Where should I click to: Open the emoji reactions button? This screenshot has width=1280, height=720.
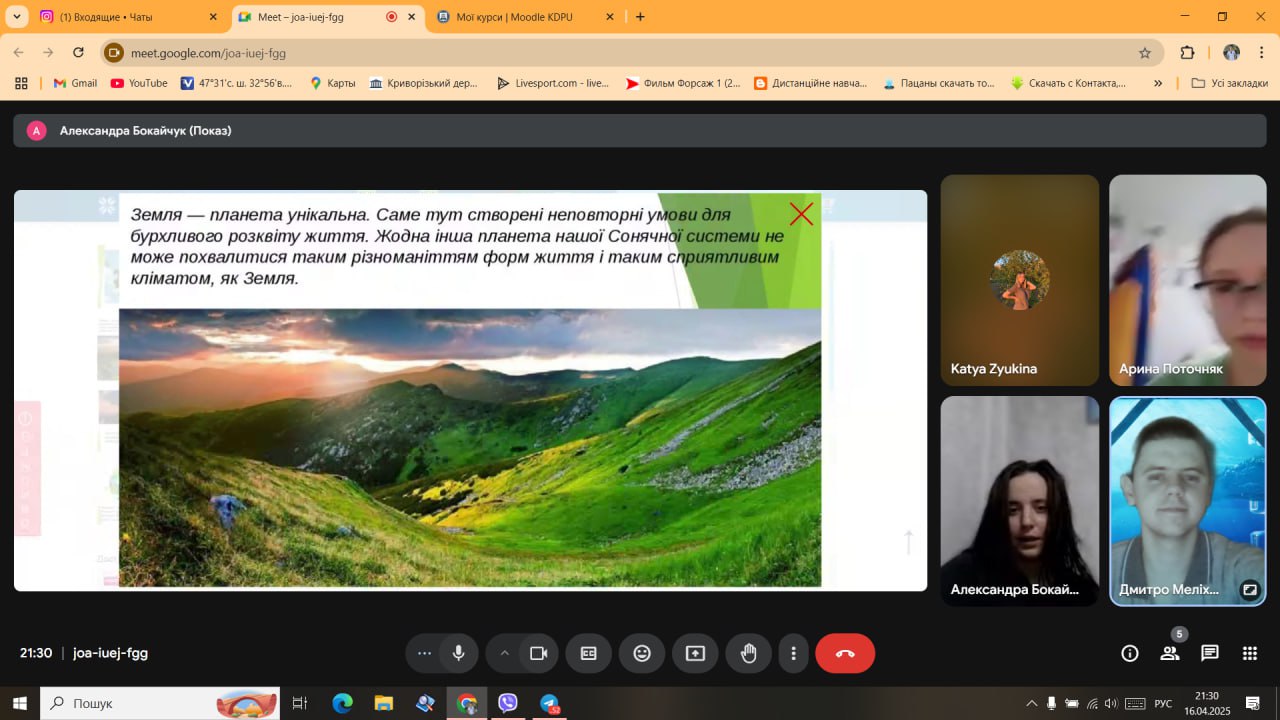tap(642, 653)
